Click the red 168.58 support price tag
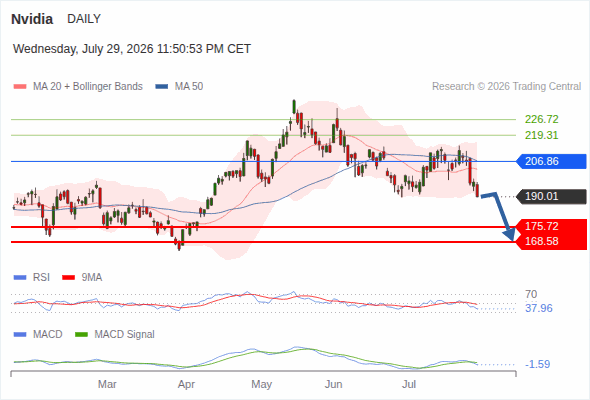 tap(551, 242)
